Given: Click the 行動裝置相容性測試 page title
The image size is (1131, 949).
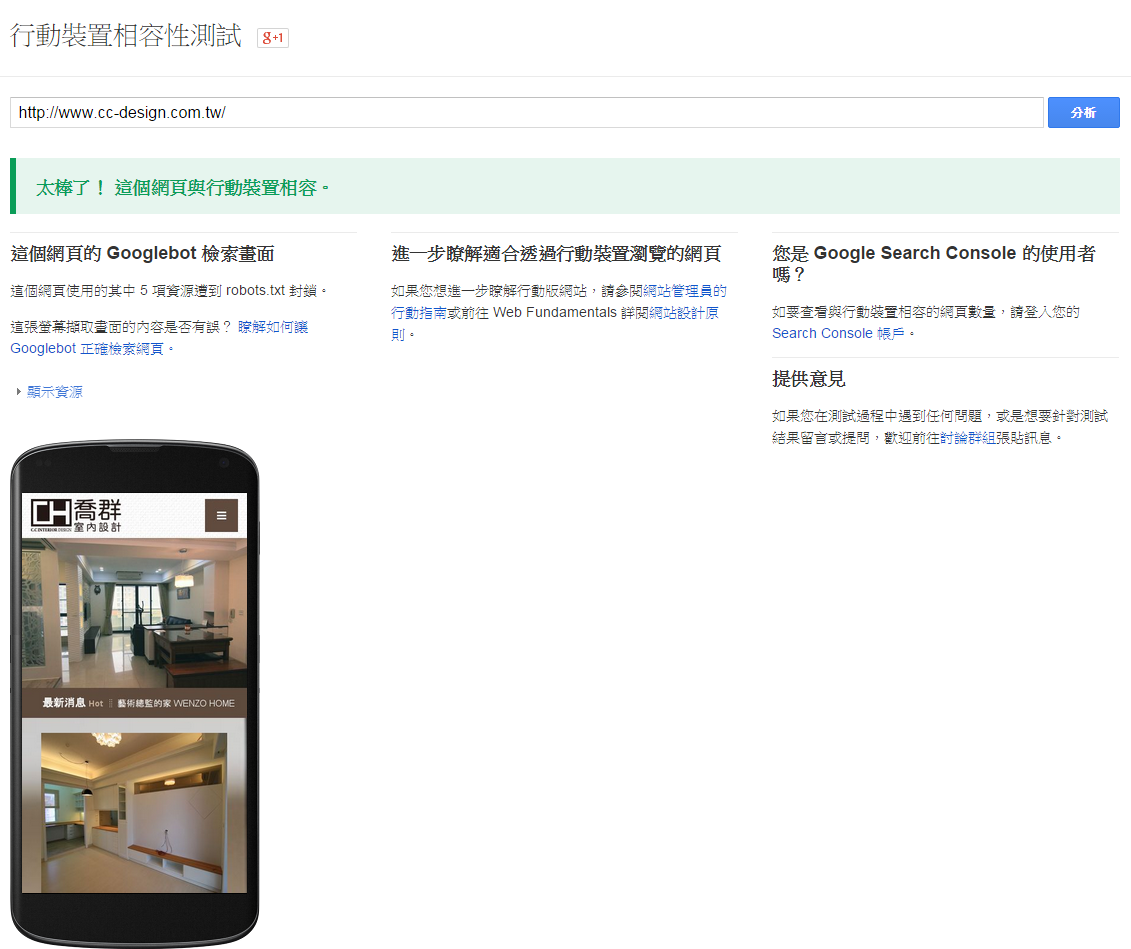Looking at the screenshot, I should coord(126,36).
